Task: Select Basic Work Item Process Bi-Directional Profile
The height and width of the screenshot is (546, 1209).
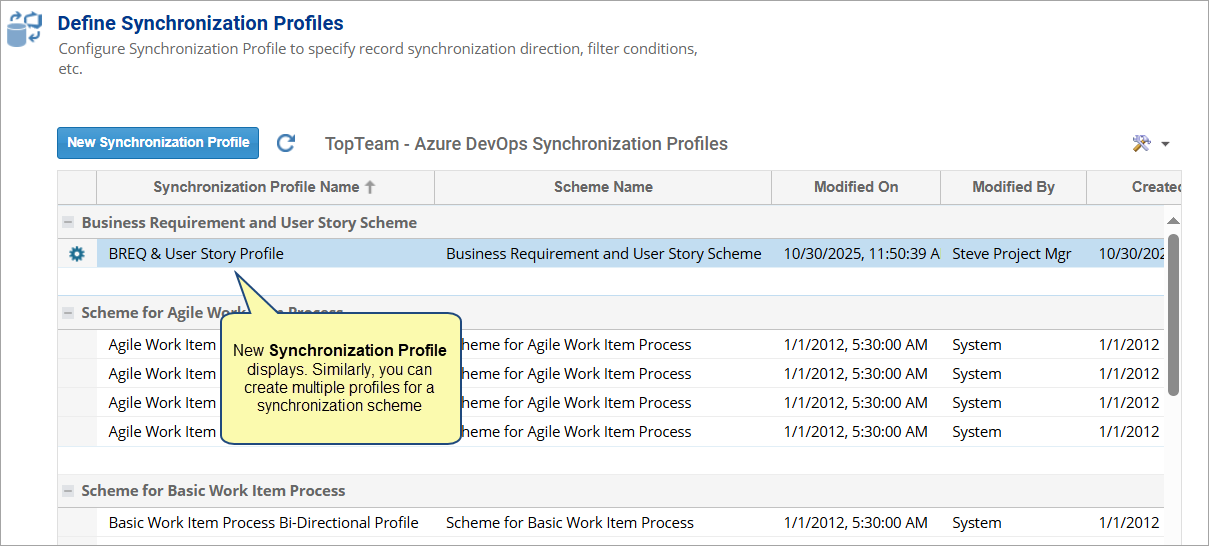Action: [x=263, y=523]
